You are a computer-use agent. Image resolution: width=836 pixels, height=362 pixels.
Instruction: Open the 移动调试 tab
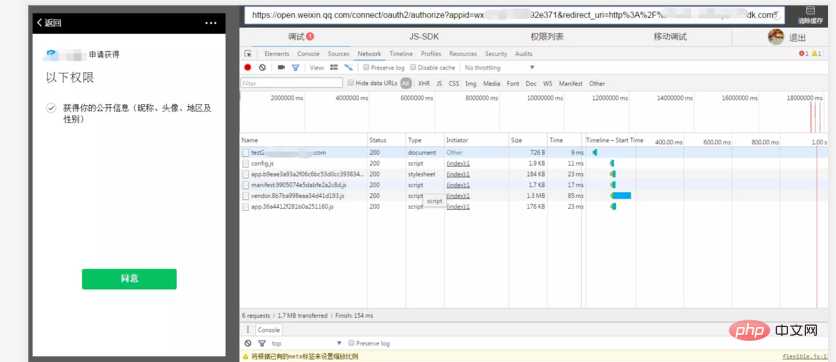pyautogui.click(x=670, y=37)
